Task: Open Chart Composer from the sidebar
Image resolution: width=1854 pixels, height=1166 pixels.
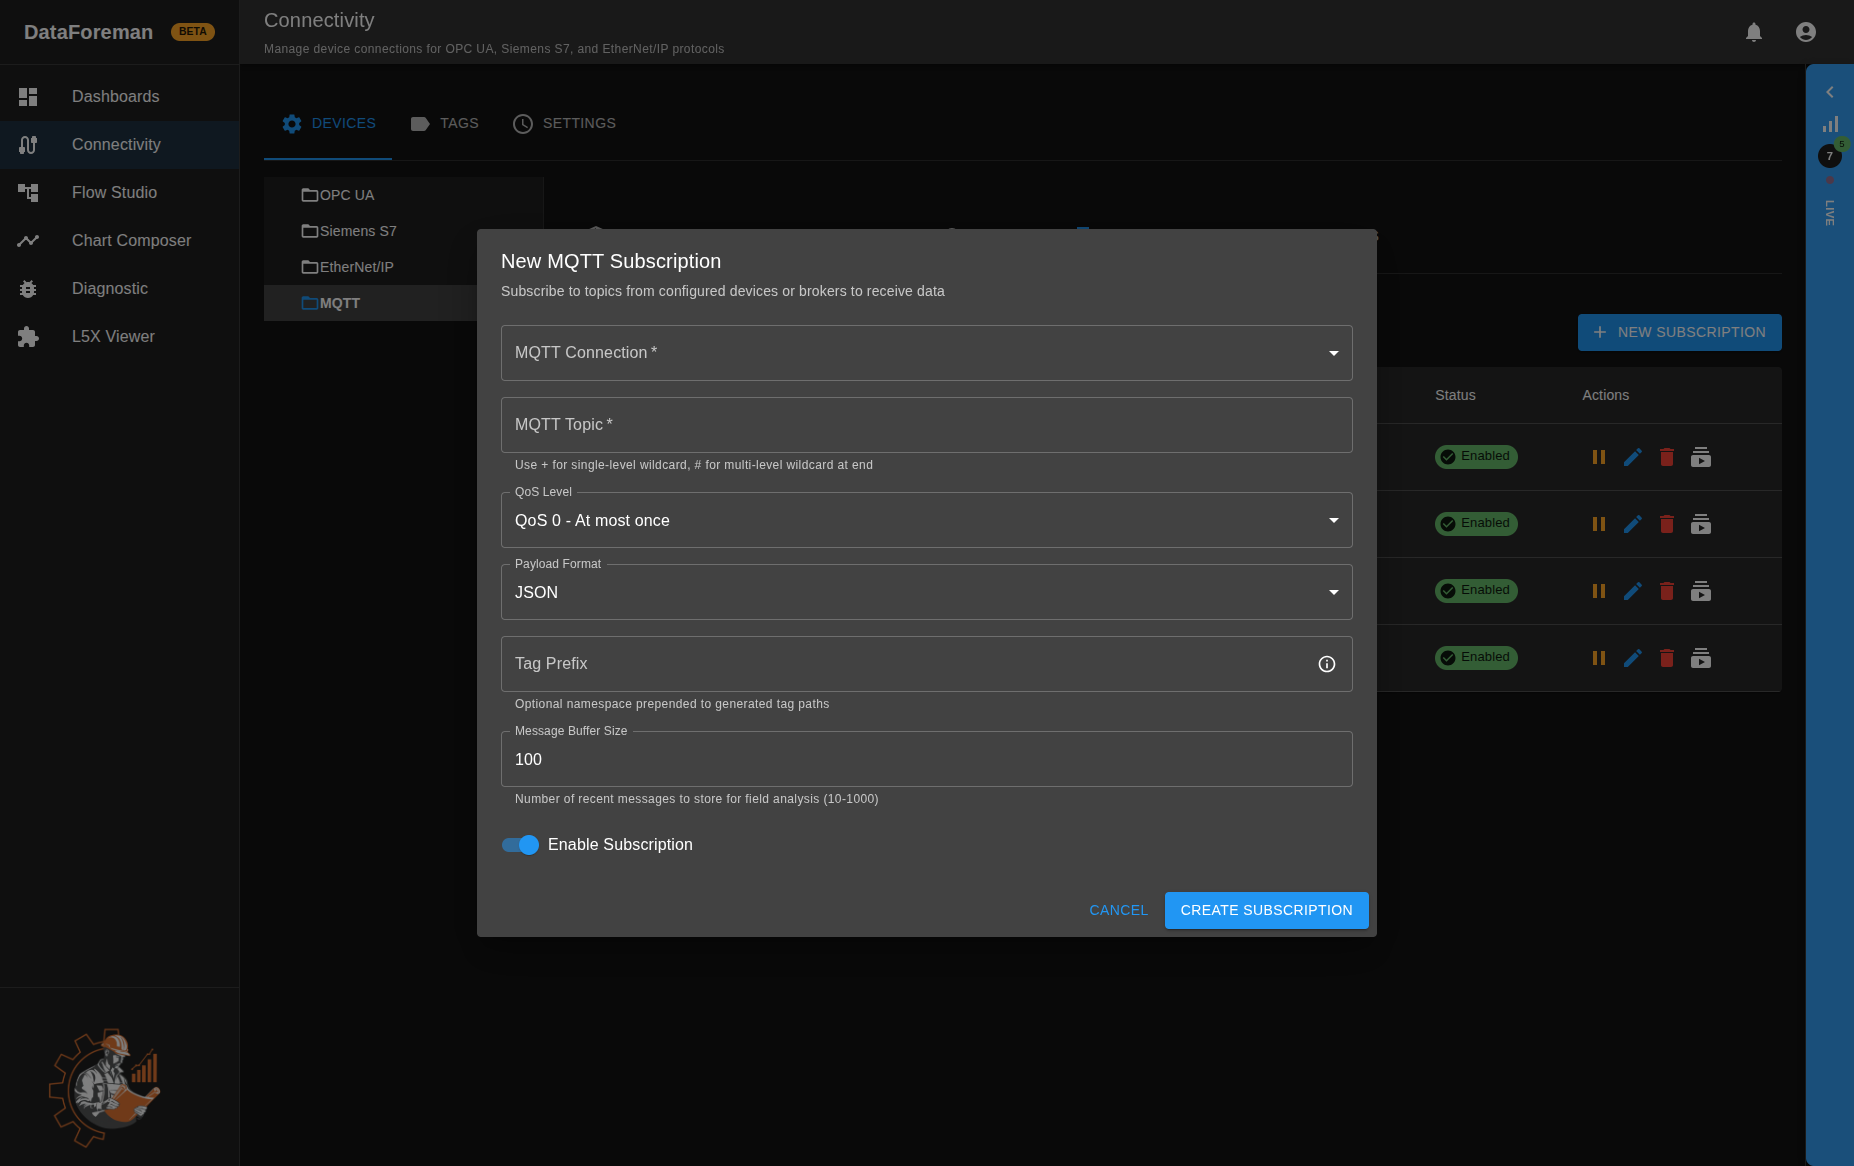Action: [x=131, y=240]
